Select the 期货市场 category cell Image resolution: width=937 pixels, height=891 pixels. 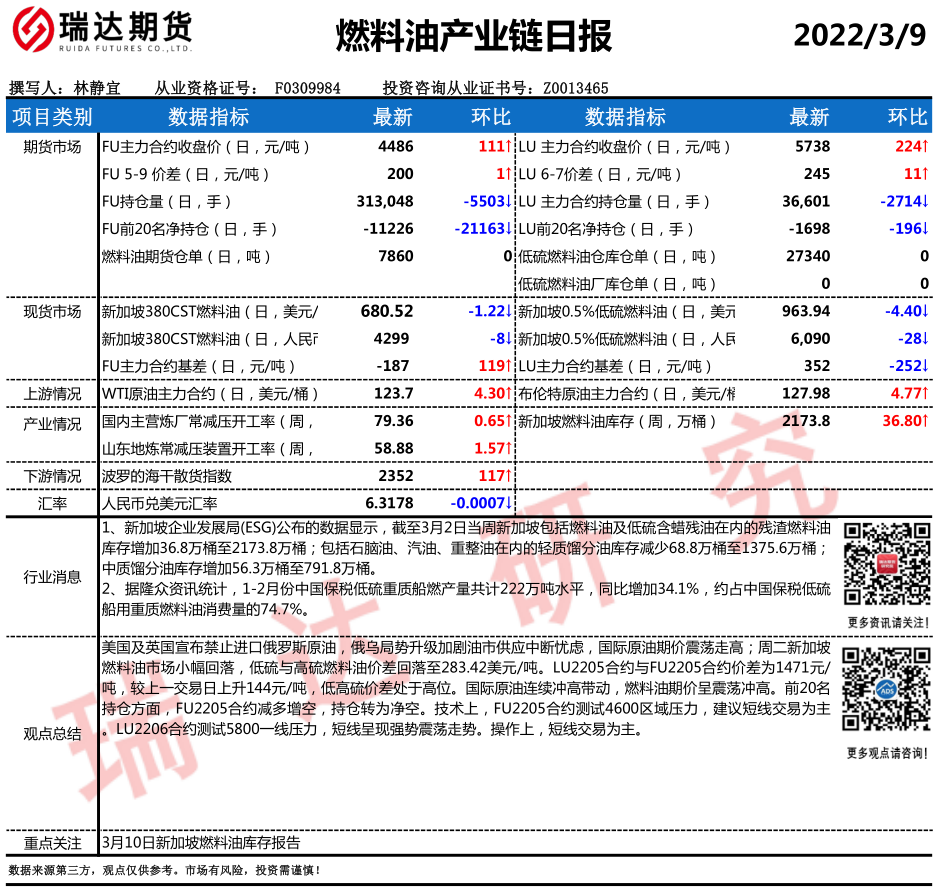click(52, 147)
